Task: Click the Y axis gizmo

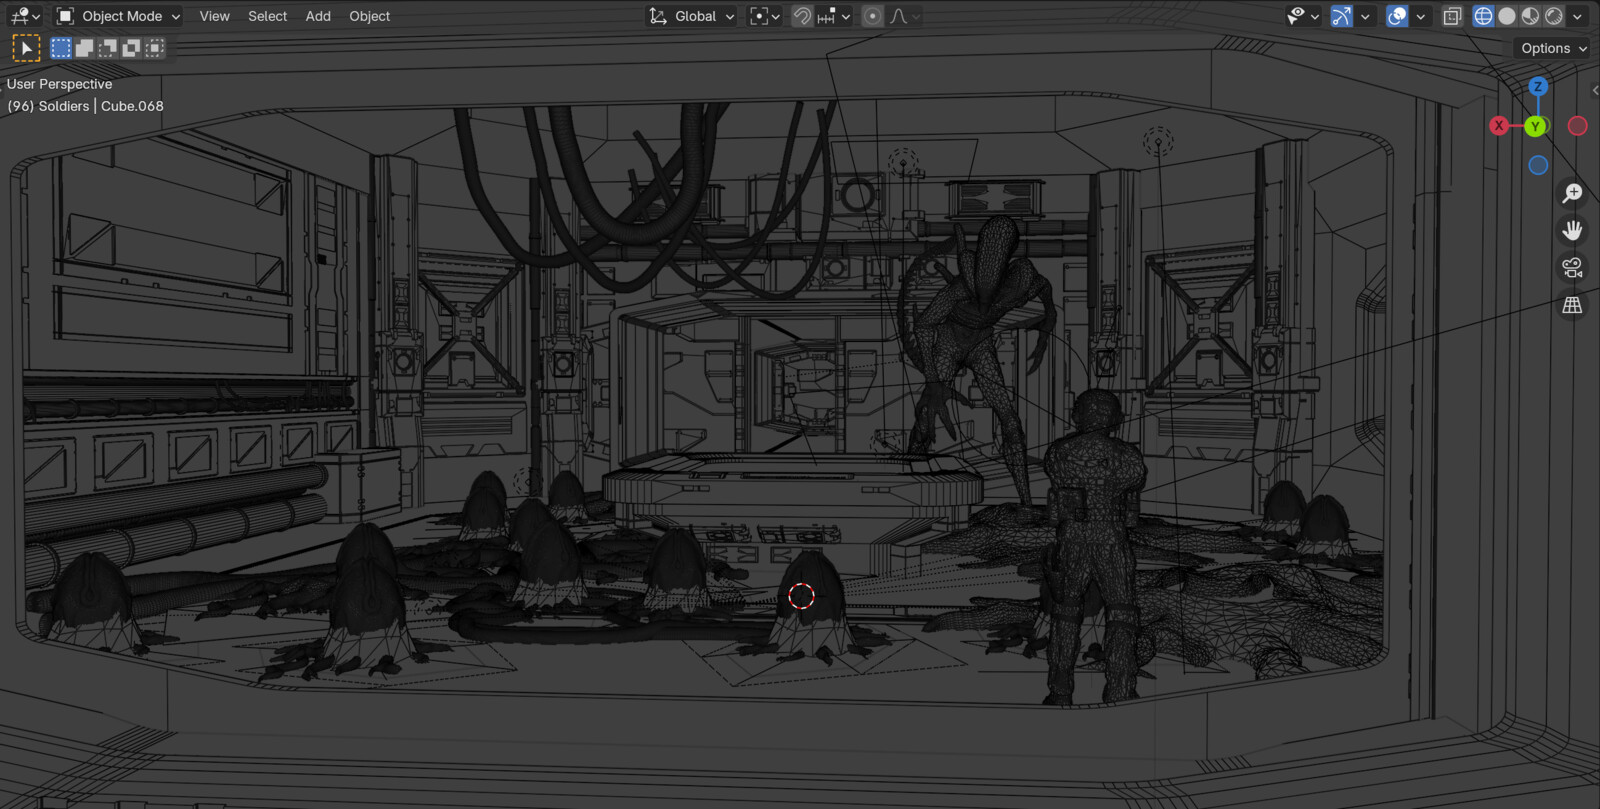Action: 1536,126
